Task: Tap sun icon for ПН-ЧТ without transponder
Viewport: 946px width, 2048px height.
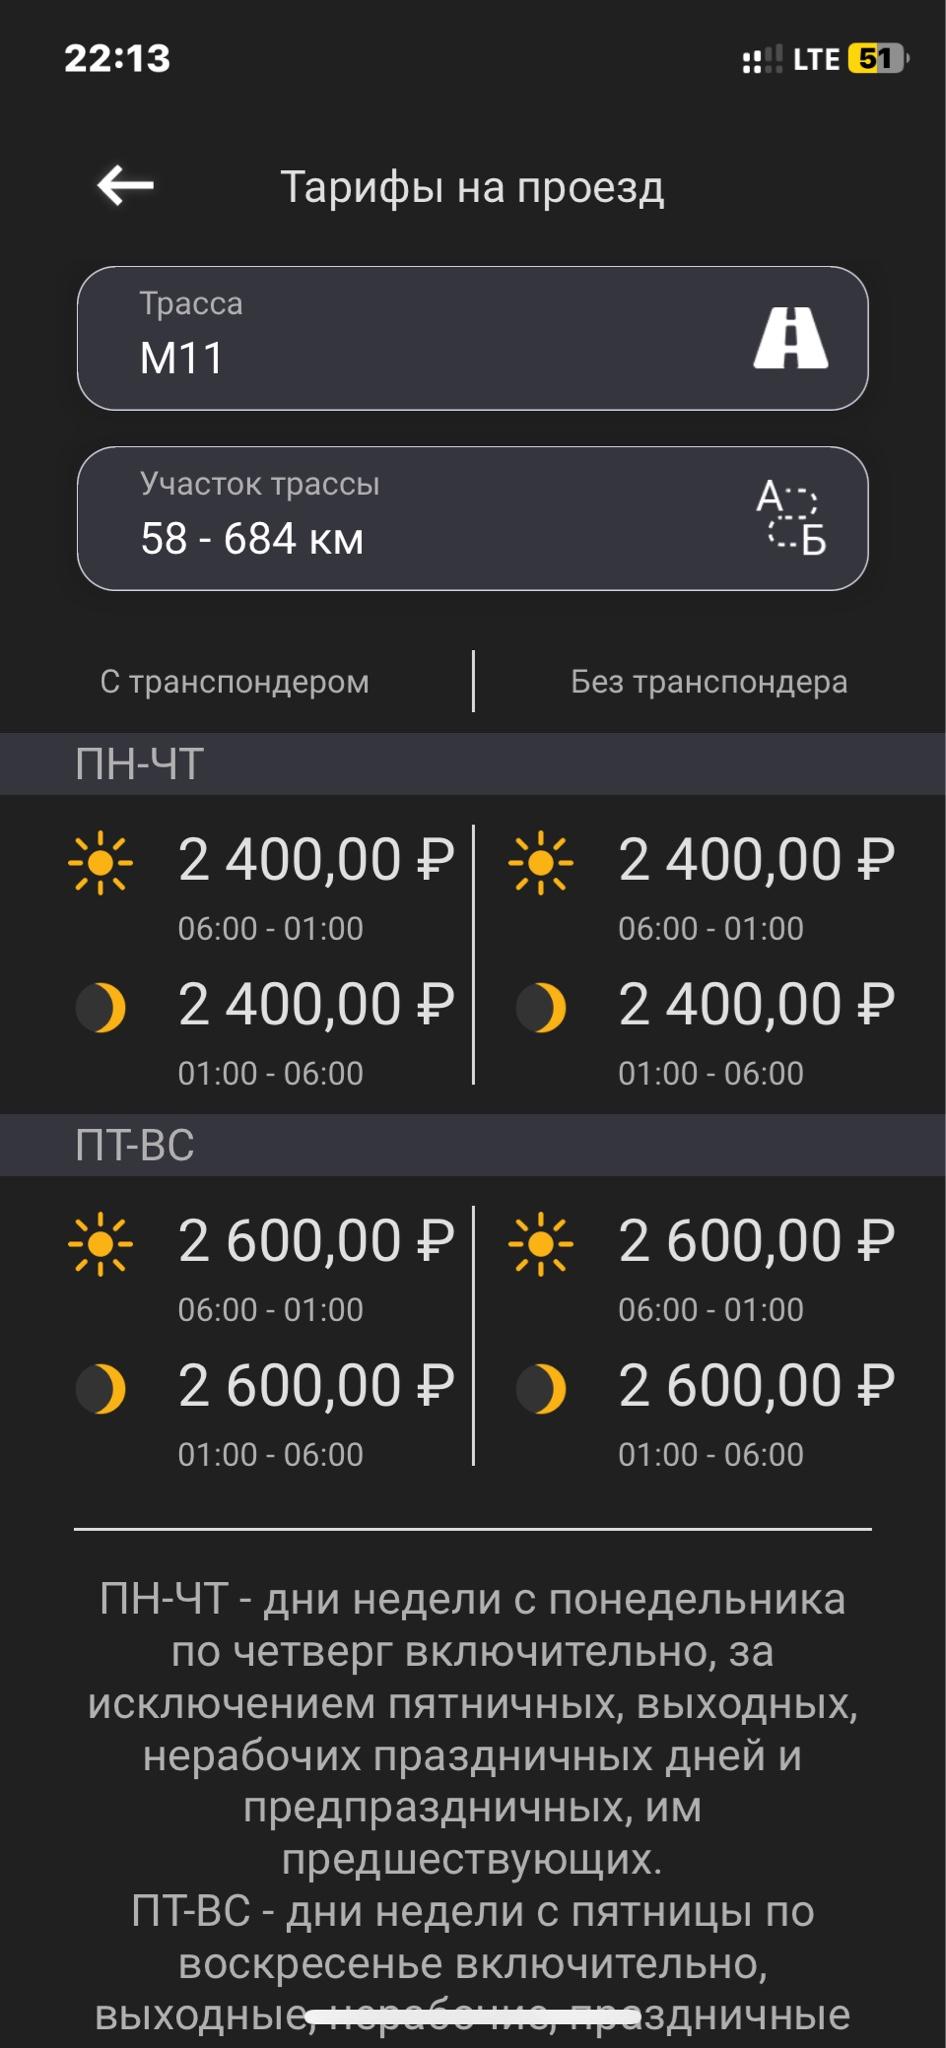Action: pyautogui.click(x=541, y=862)
